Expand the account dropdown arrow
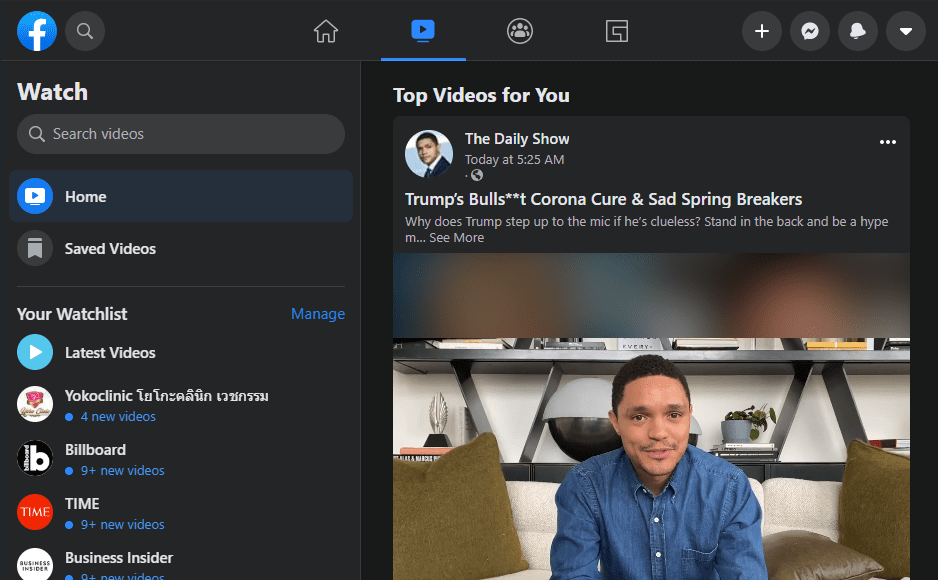938x580 pixels. click(906, 31)
